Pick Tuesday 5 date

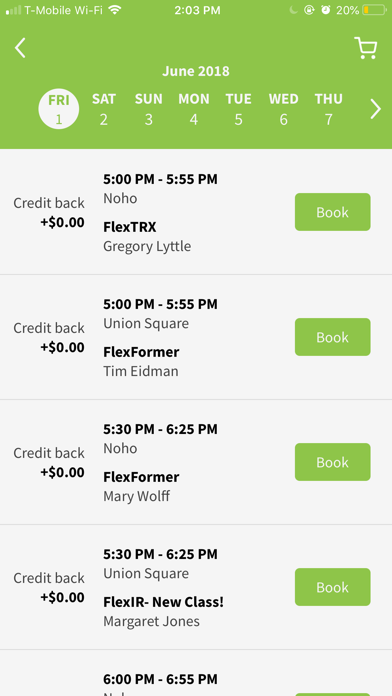point(238,109)
